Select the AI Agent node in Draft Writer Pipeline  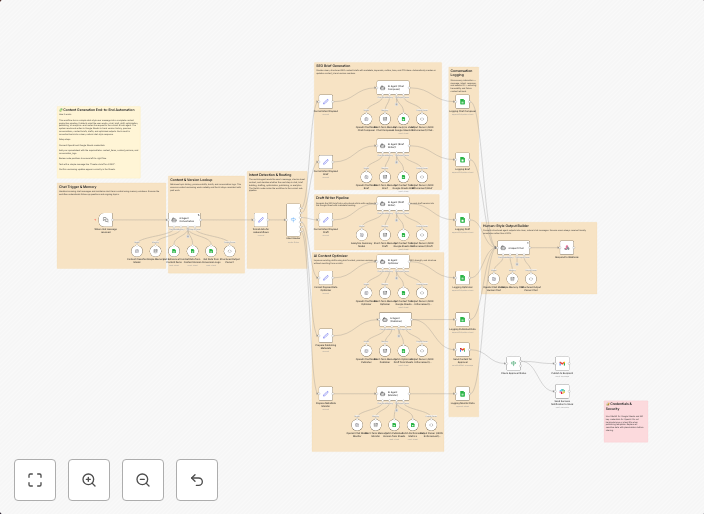(x=393, y=205)
